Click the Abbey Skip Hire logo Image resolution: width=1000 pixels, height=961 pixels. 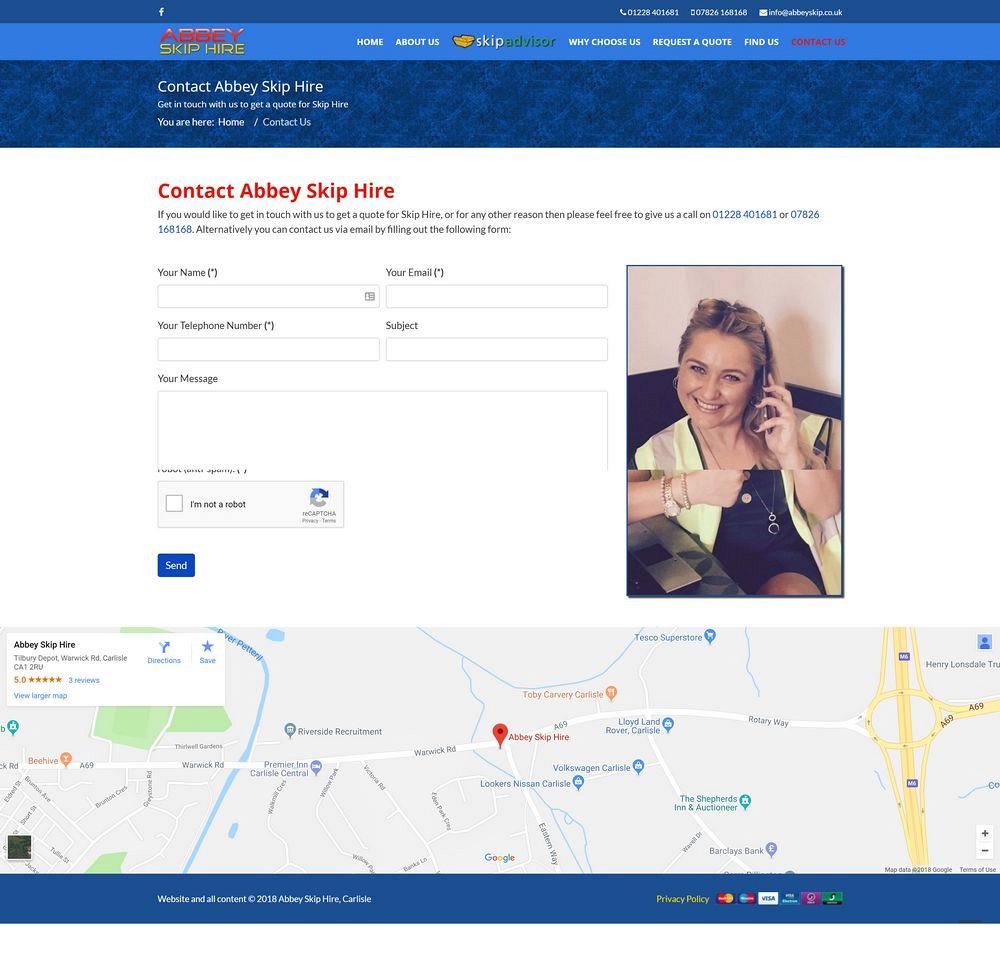point(201,41)
